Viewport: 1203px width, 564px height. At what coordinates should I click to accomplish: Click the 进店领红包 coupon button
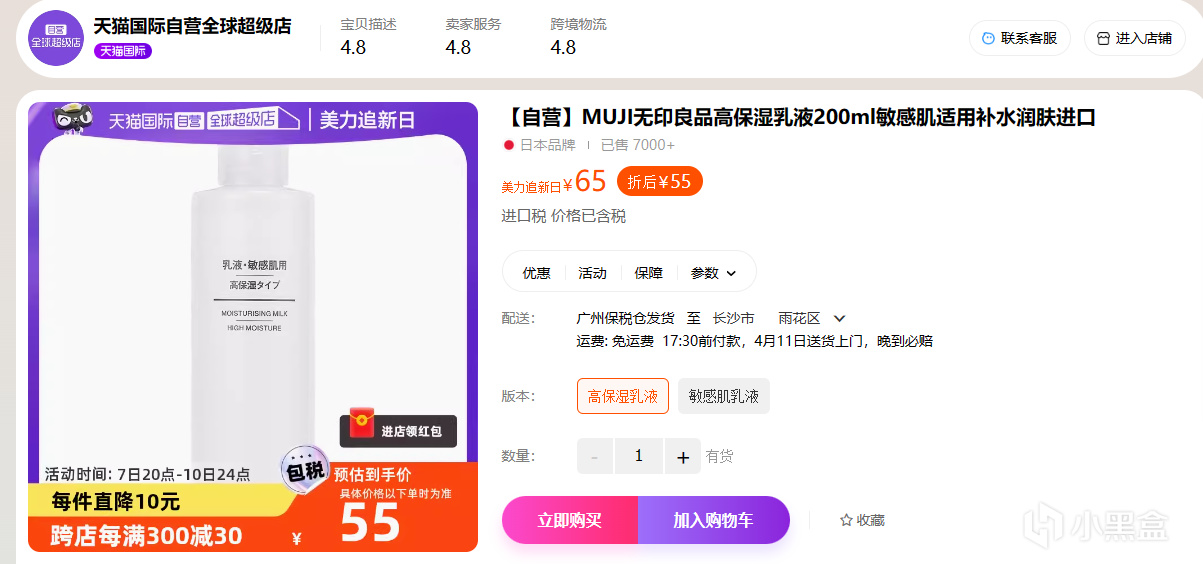click(x=398, y=431)
